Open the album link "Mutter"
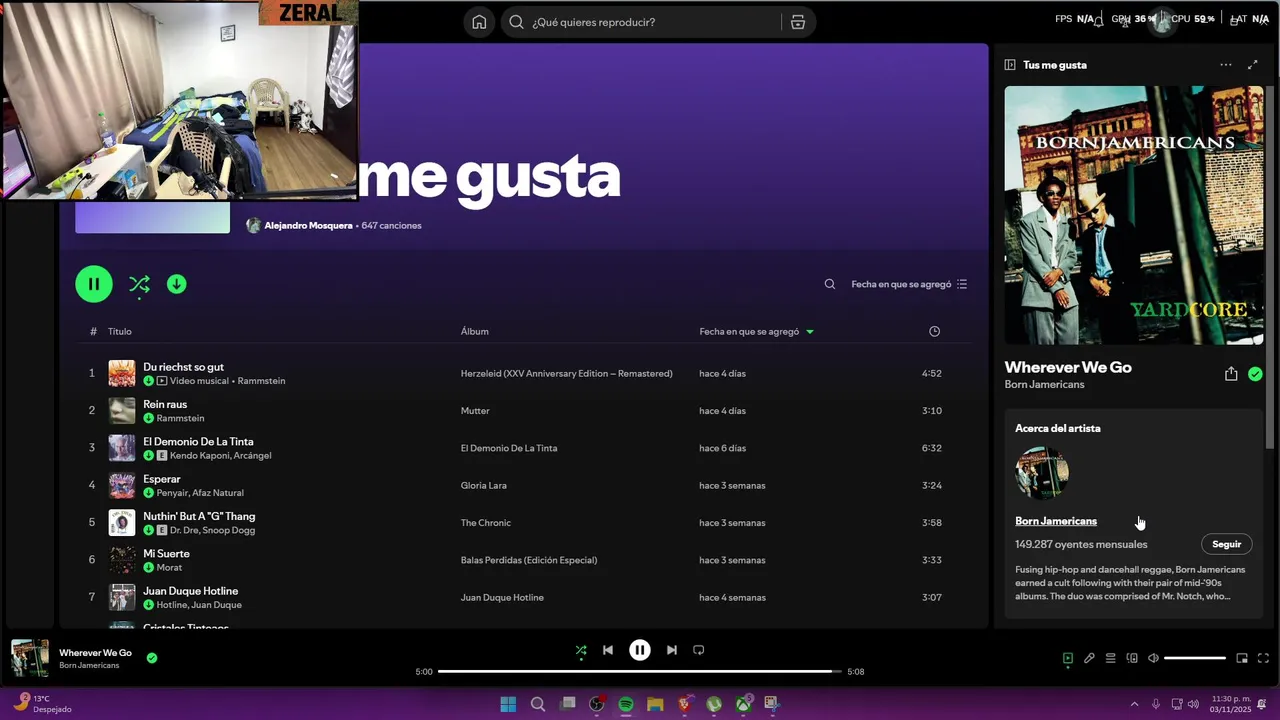The height and width of the screenshot is (720, 1280). 475,411
